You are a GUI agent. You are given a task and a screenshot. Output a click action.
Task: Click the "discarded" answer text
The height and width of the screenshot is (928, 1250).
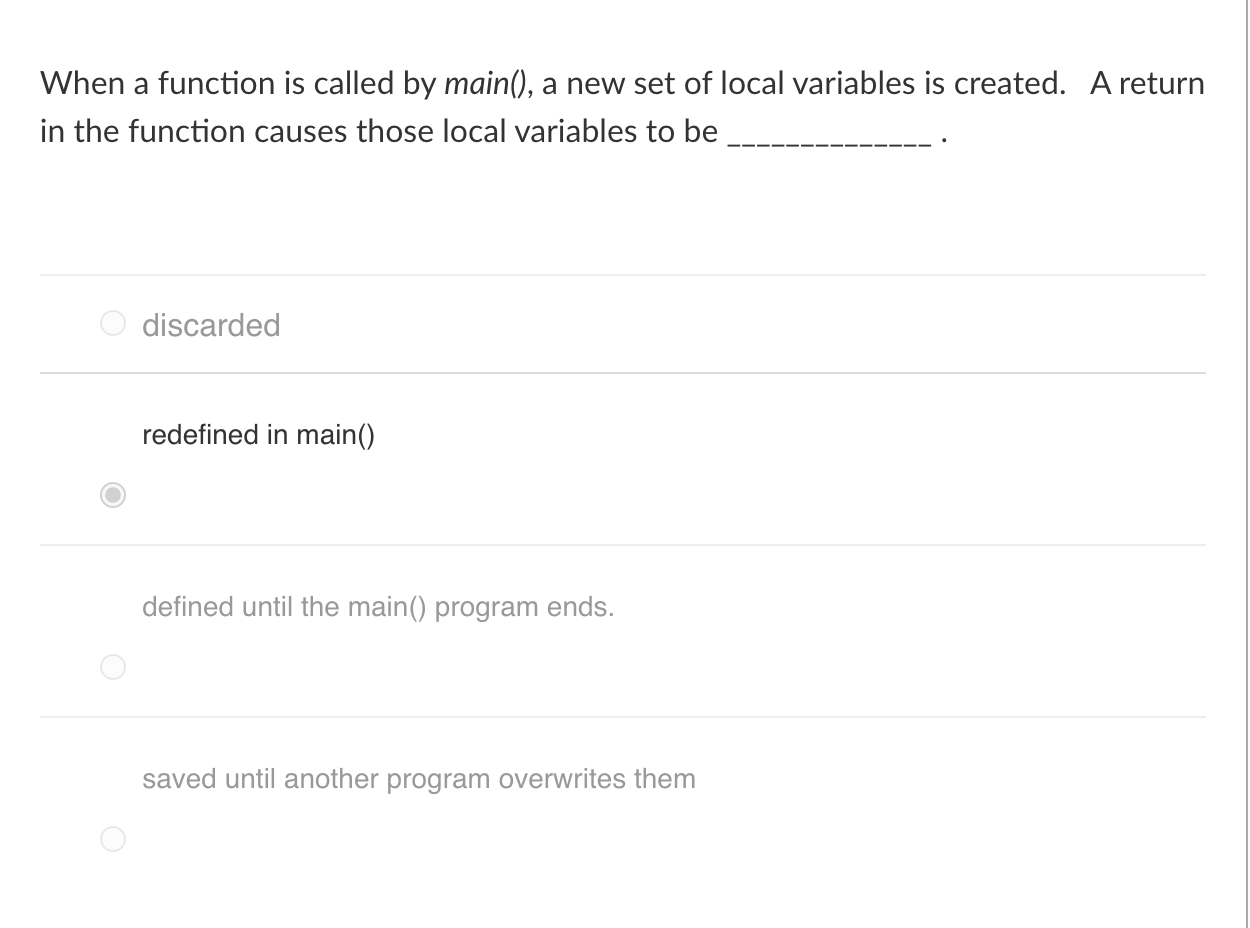[211, 325]
